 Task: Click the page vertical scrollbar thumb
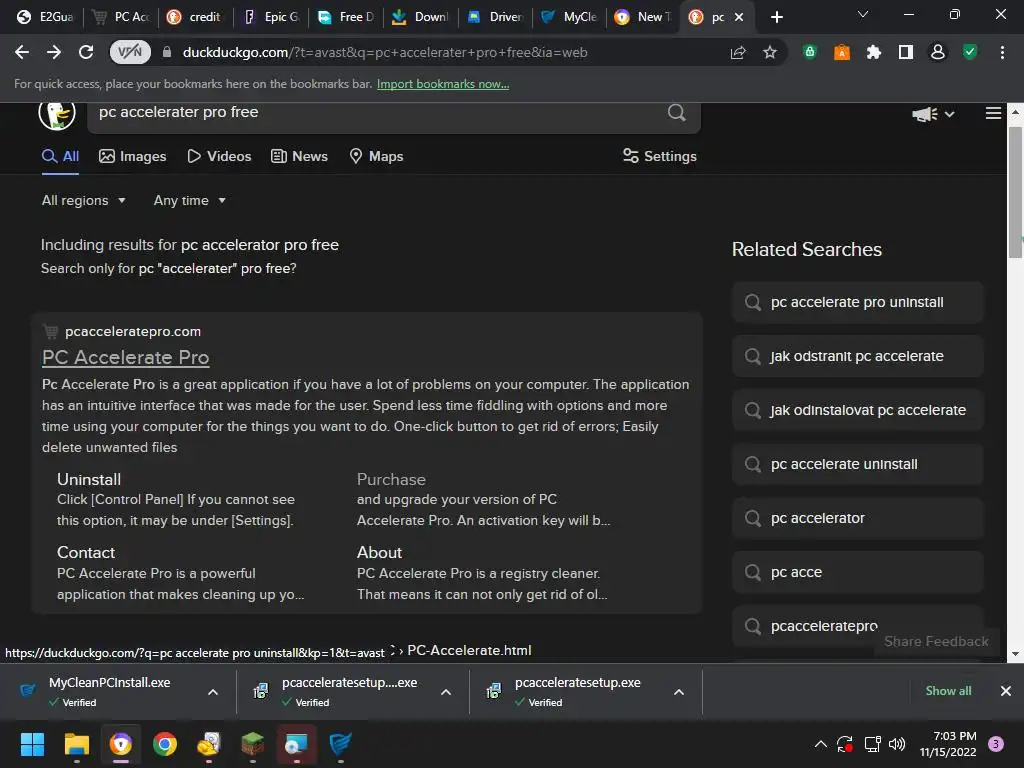click(1015, 193)
